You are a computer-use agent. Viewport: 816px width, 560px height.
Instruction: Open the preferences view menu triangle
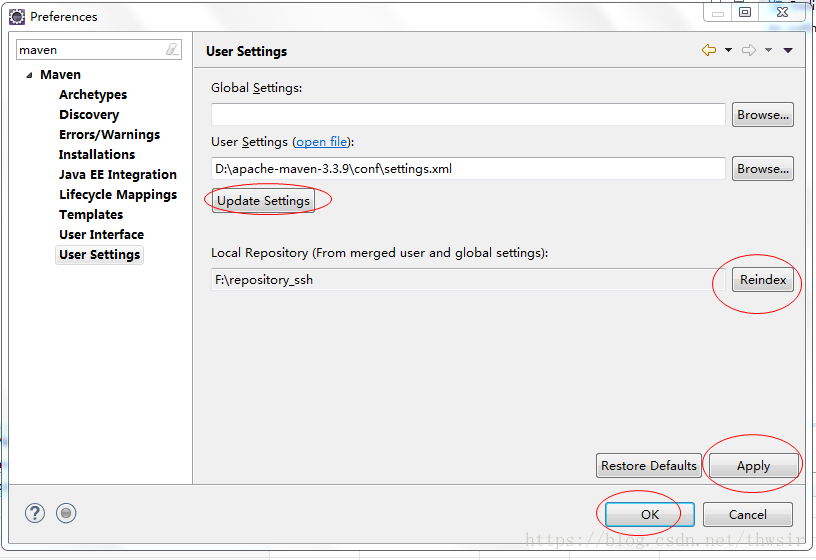pos(788,50)
